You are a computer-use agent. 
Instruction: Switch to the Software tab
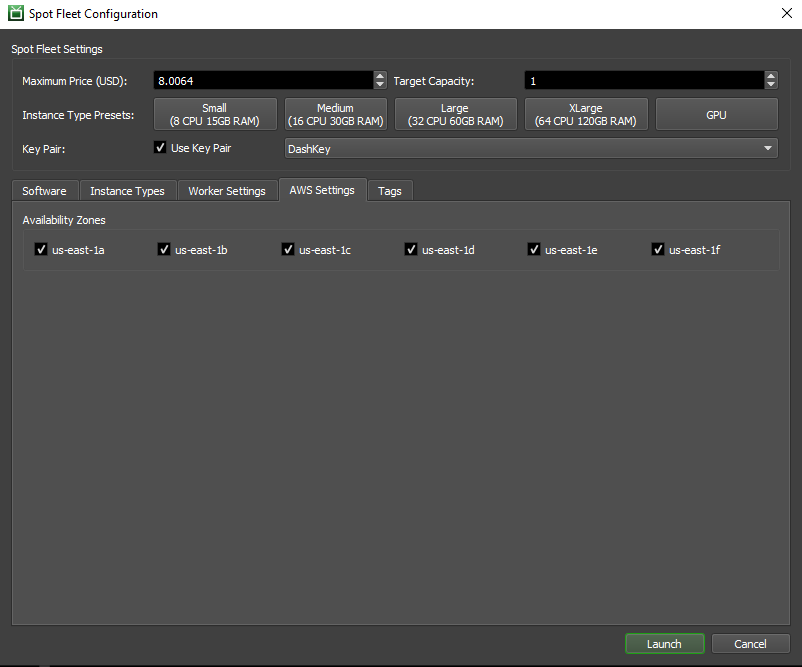pos(44,191)
